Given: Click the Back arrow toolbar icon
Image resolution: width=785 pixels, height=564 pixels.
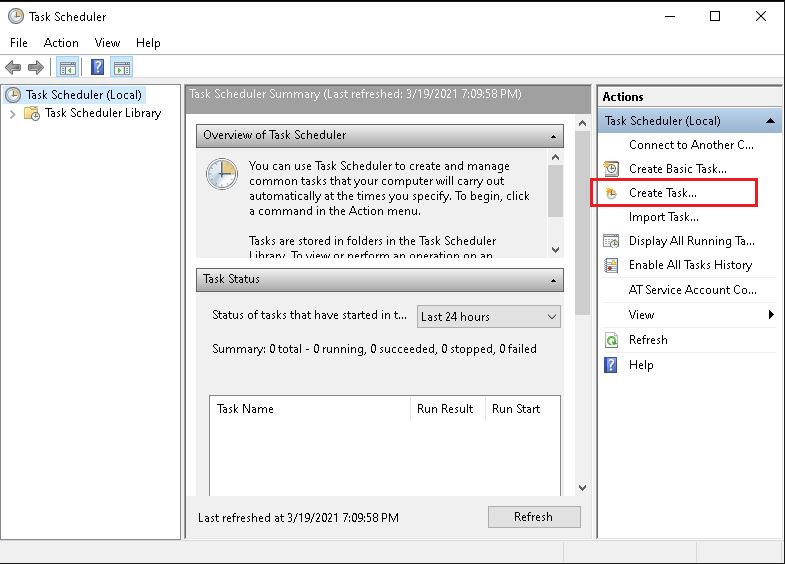Looking at the screenshot, I should pos(13,67).
